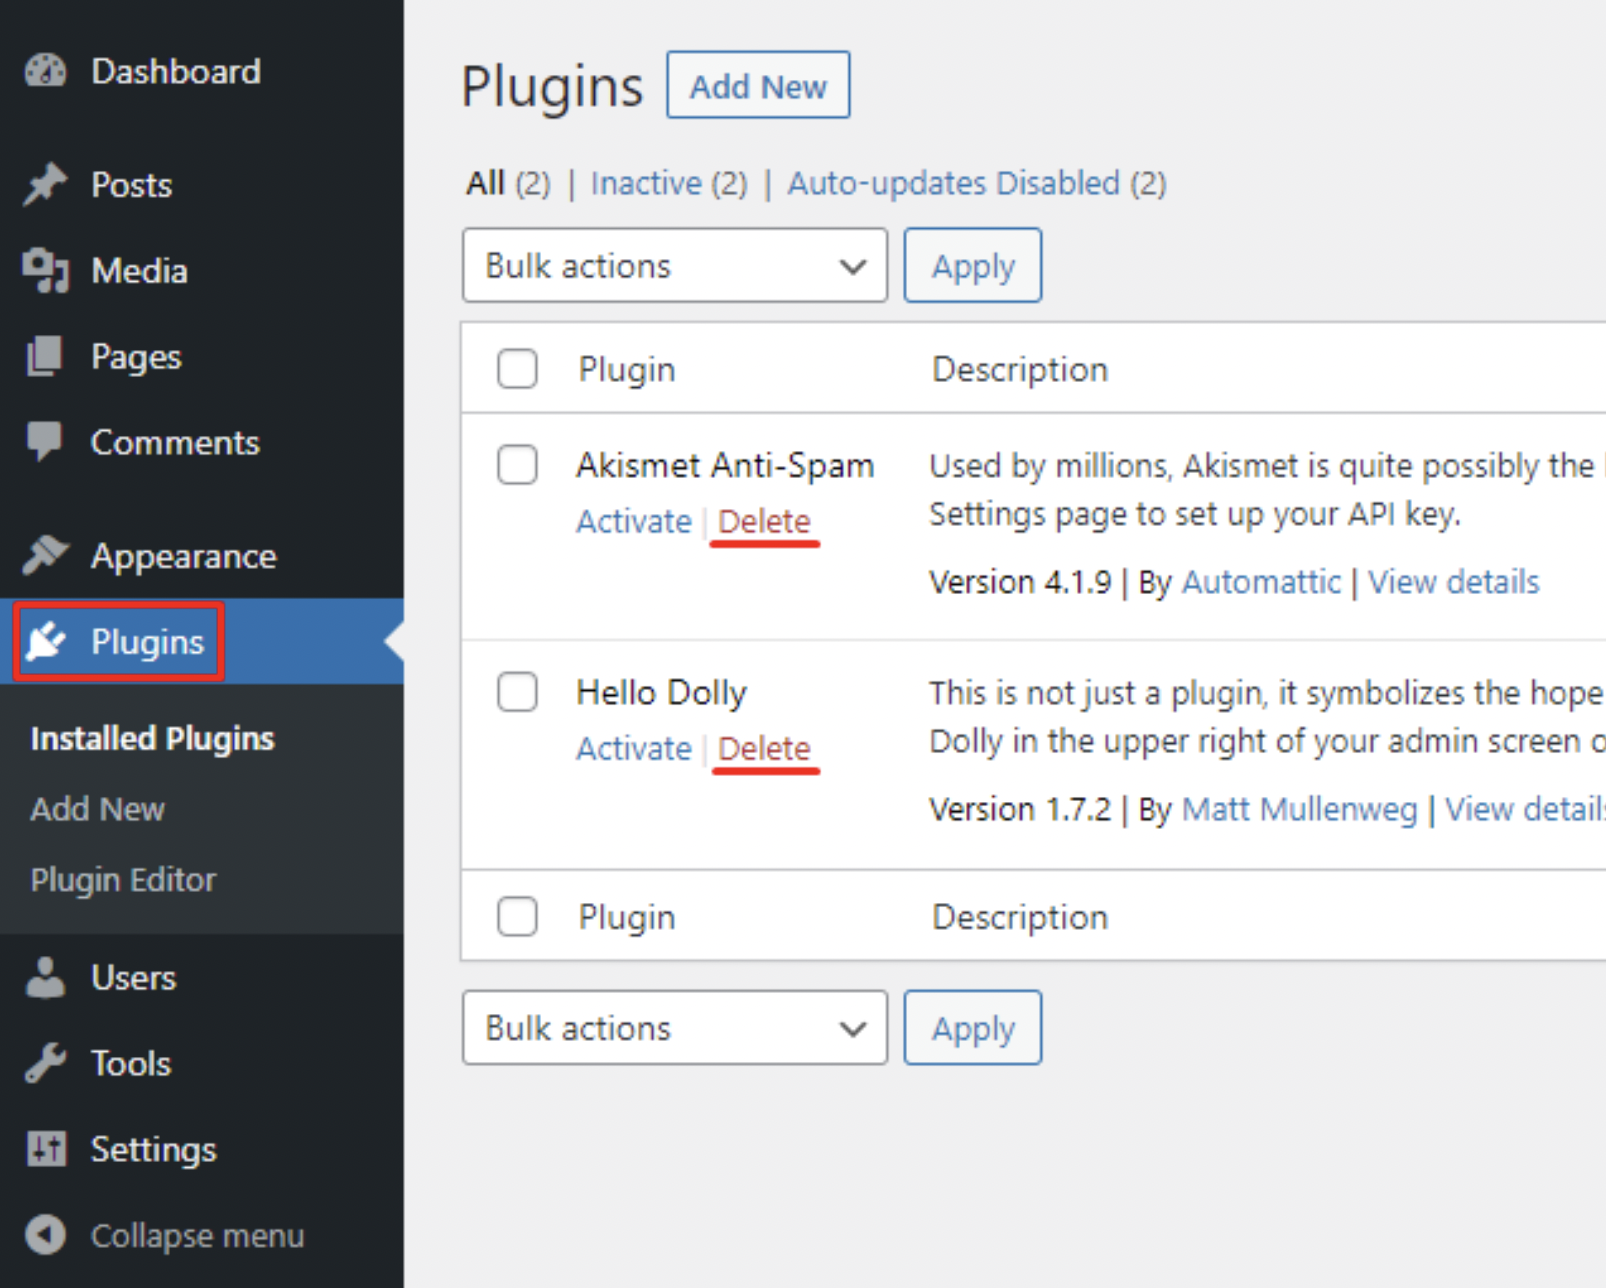Click the Media icon in sidebar

(45, 270)
